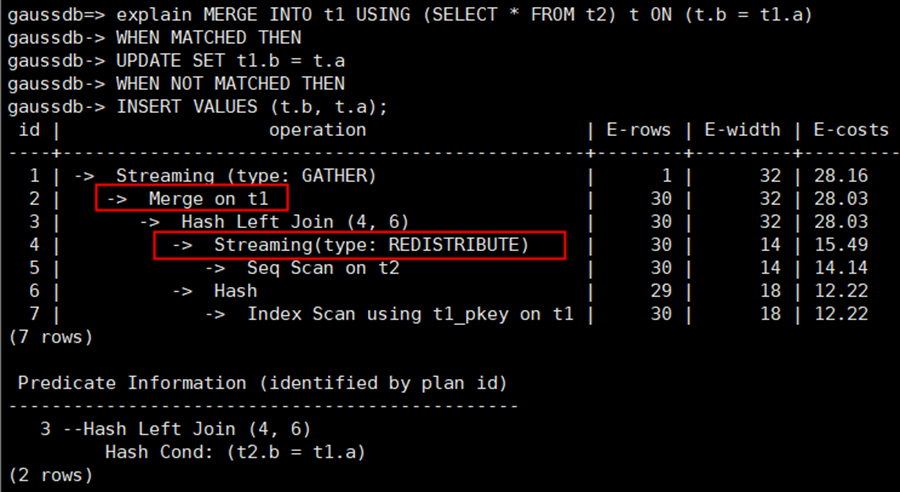900x492 pixels.
Task: Click the "E-costs" column header
Action: [850, 129]
